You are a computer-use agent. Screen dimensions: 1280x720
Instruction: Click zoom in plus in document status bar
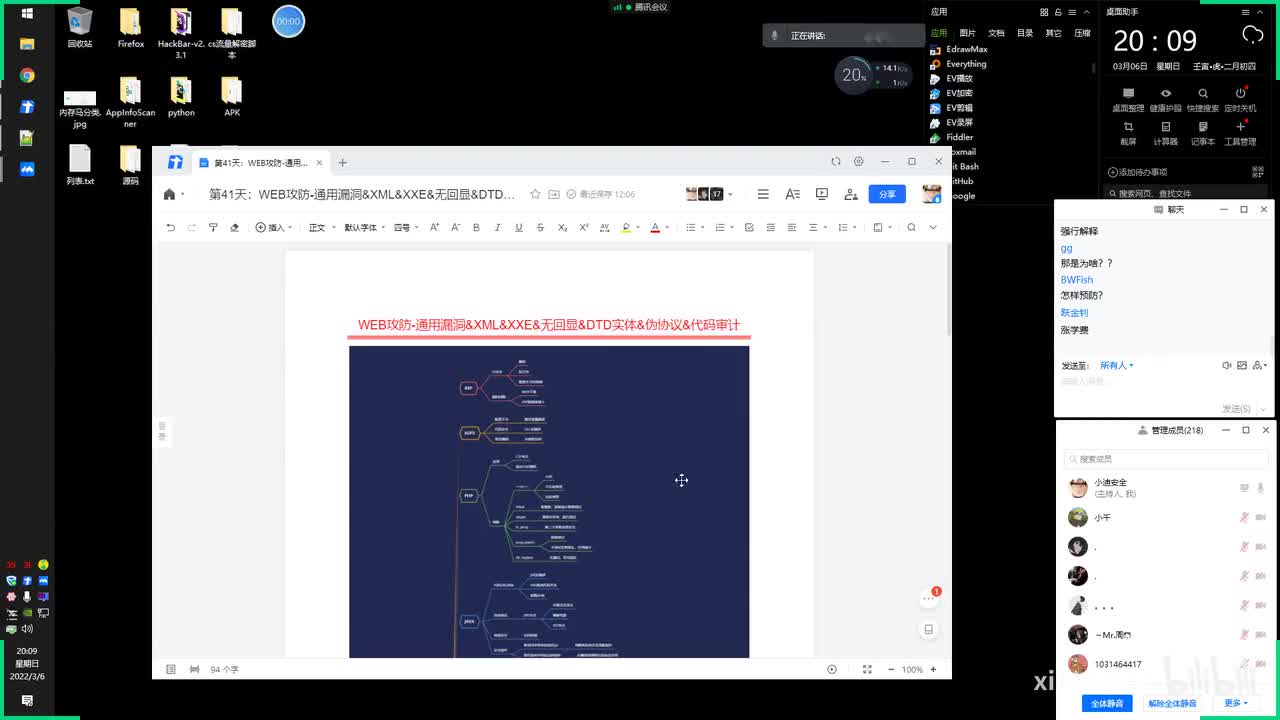[933, 669]
